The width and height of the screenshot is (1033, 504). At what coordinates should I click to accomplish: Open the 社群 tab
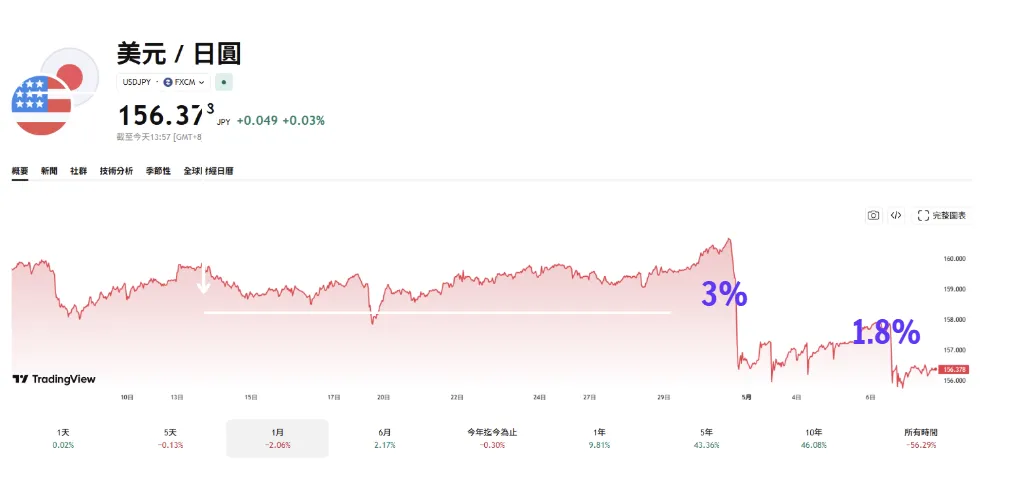78,171
